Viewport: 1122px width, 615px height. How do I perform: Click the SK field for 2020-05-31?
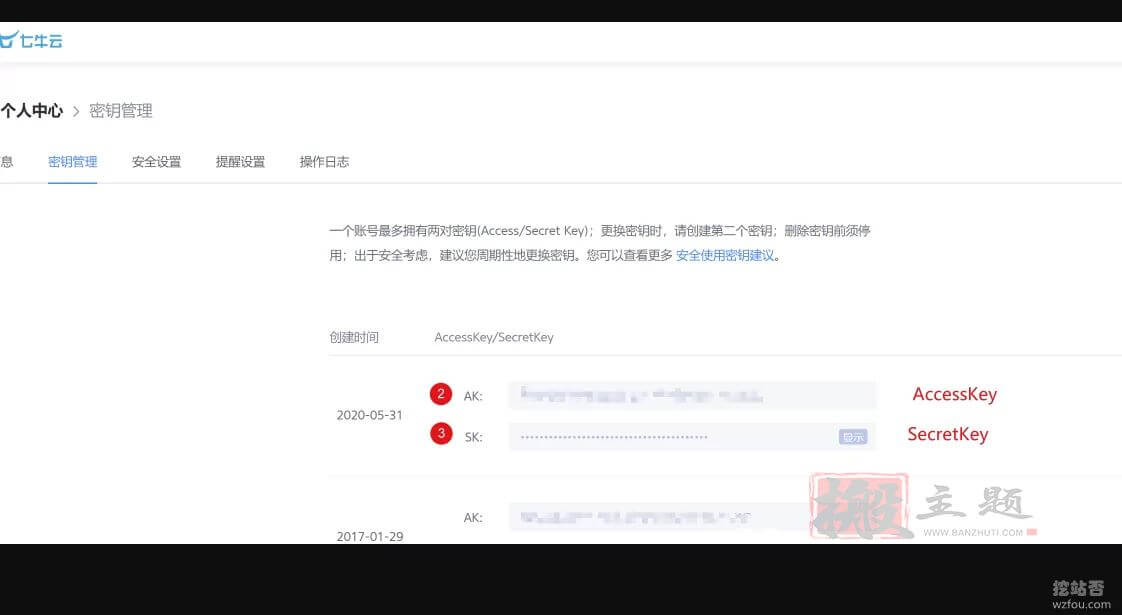tap(692, 437)
